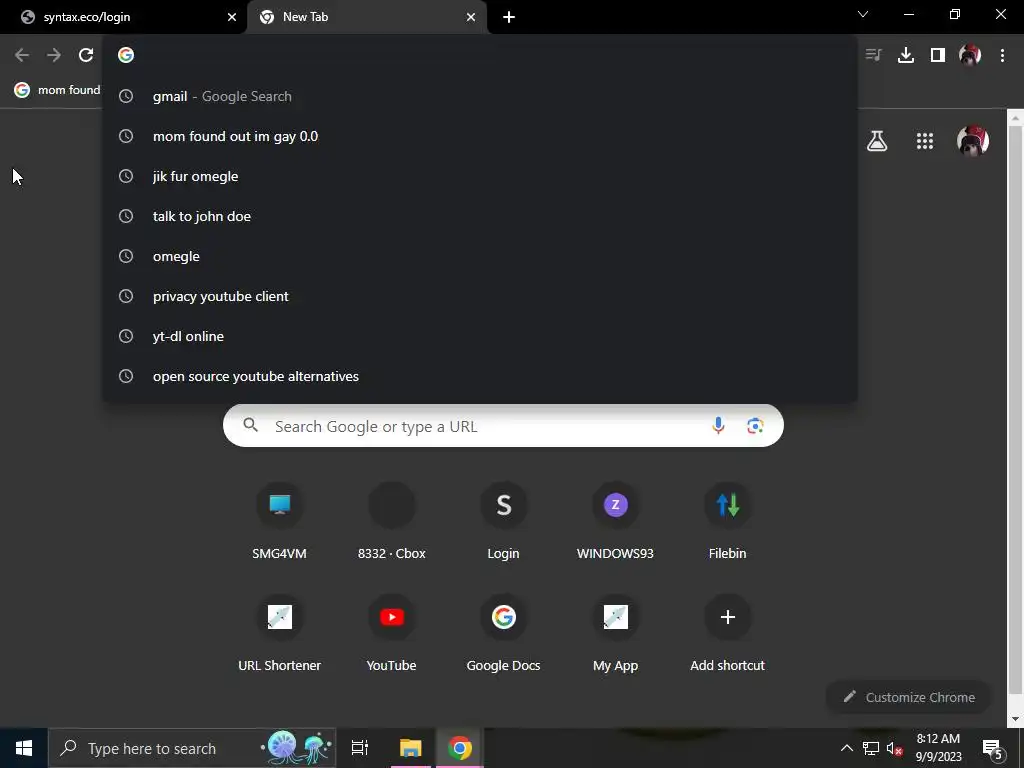
Task: Open Search Labs flask icon
Action: (876, 140)
